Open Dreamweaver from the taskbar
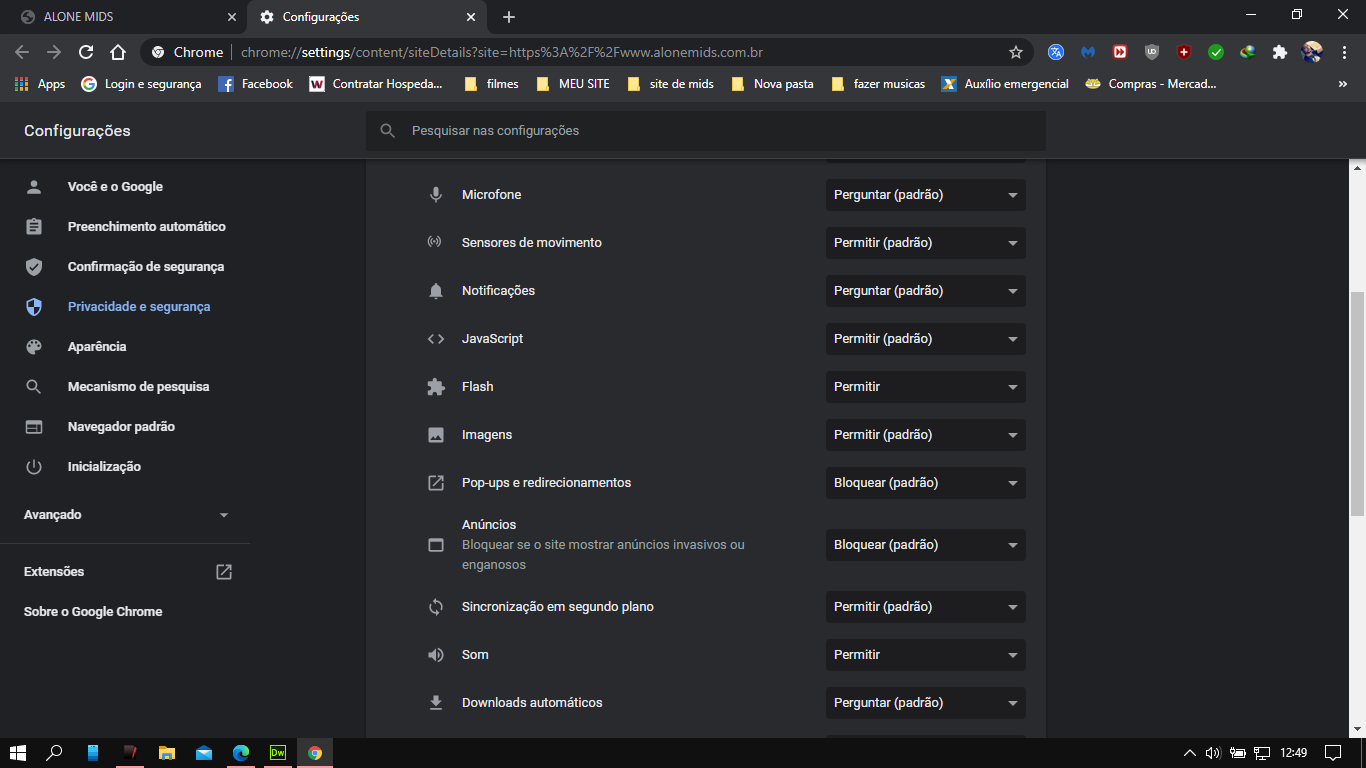The height and width of the screenshot is (768, 1366). point(278,753)
